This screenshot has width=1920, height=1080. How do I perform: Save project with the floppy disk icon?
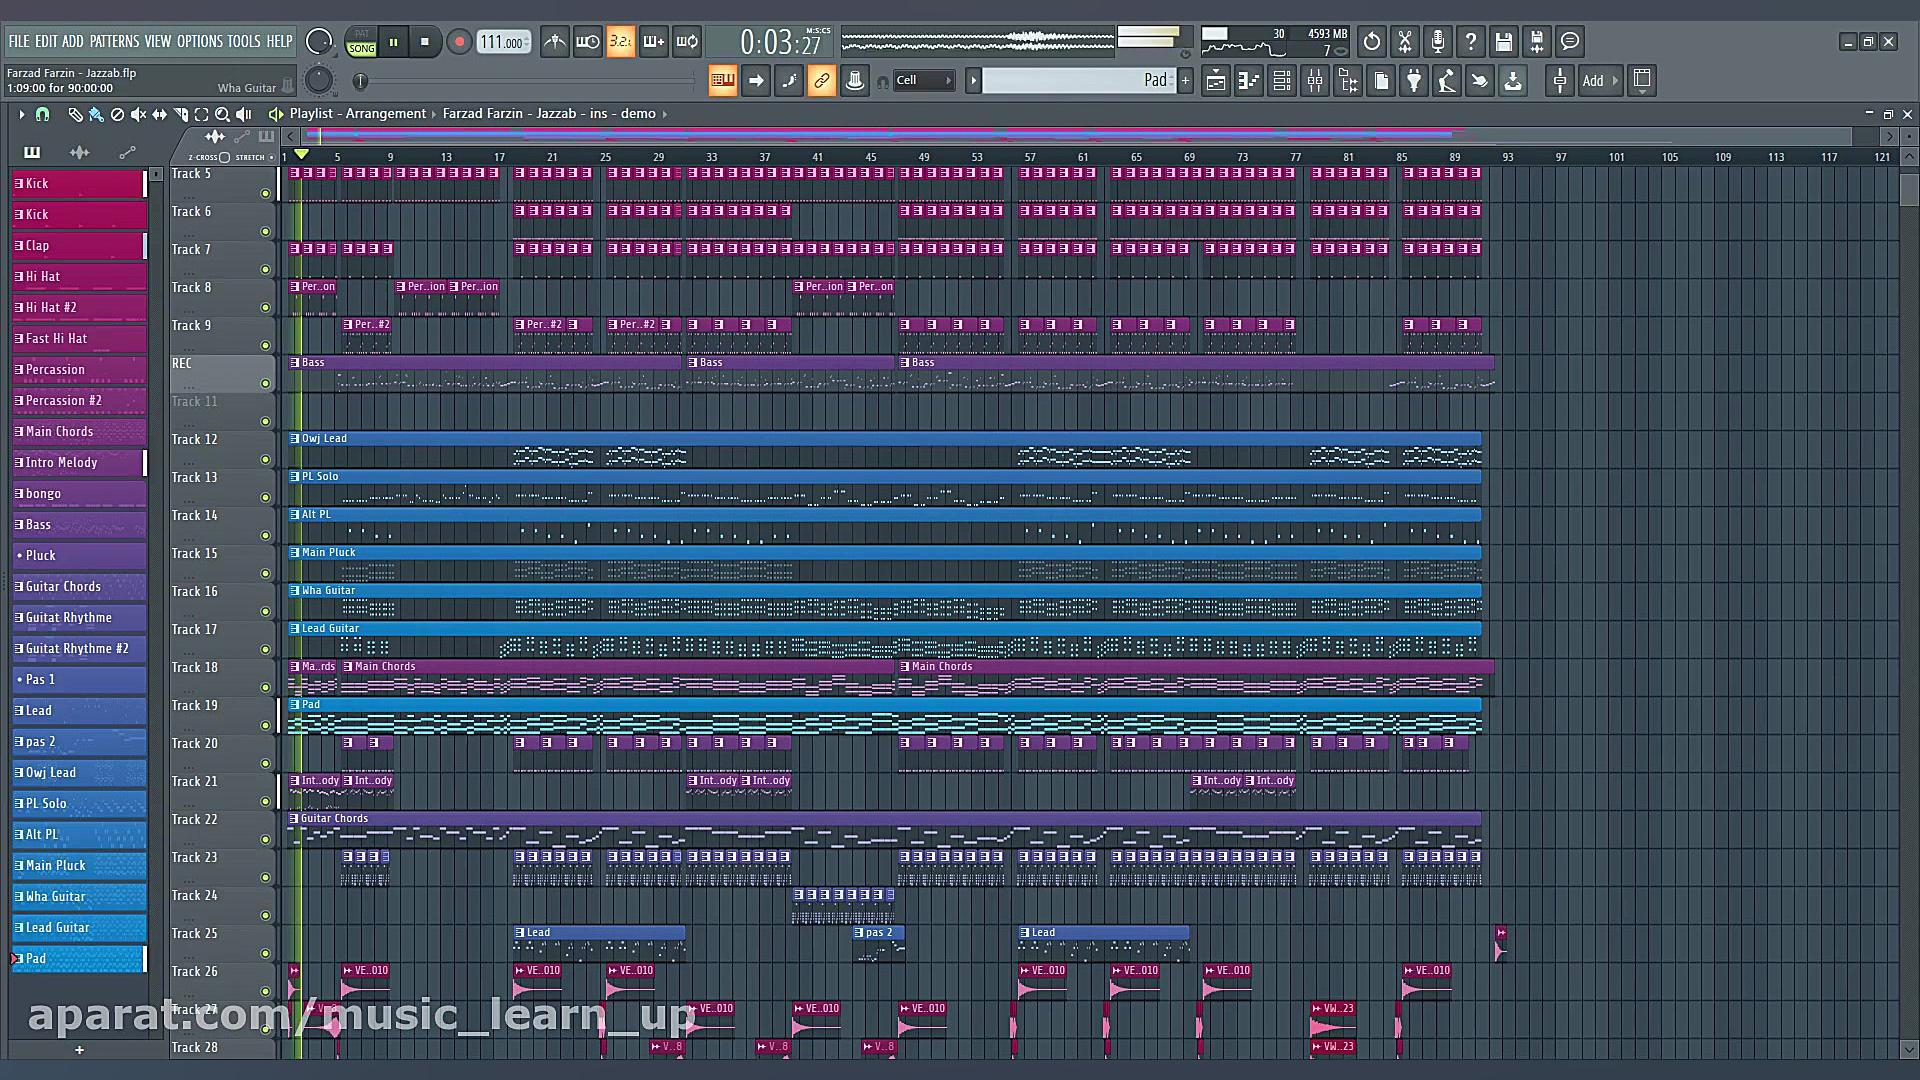[1504, 42]
